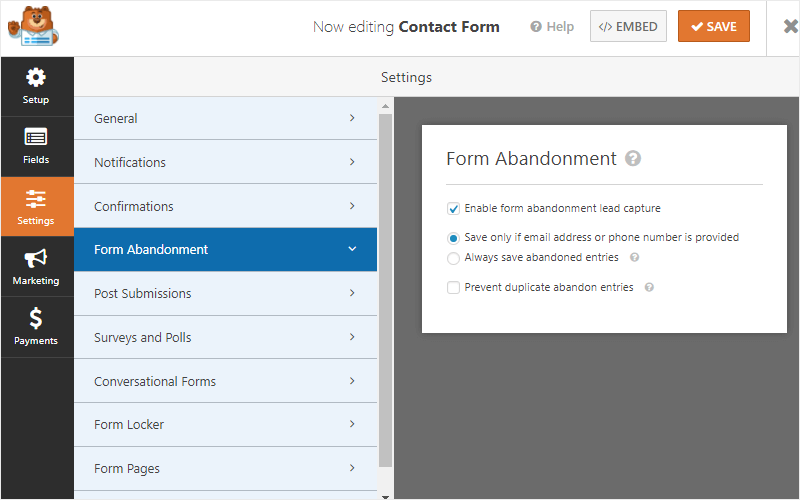This screenshot has width=800, height=500.
Task: Click the EMBED button
Action: click(628, 26)
